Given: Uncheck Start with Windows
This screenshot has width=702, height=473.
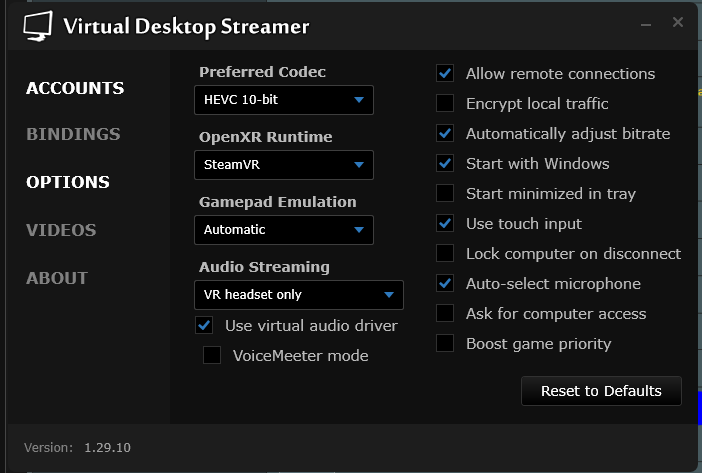Looking at the screenshot, I should click(x=445, y=163).
